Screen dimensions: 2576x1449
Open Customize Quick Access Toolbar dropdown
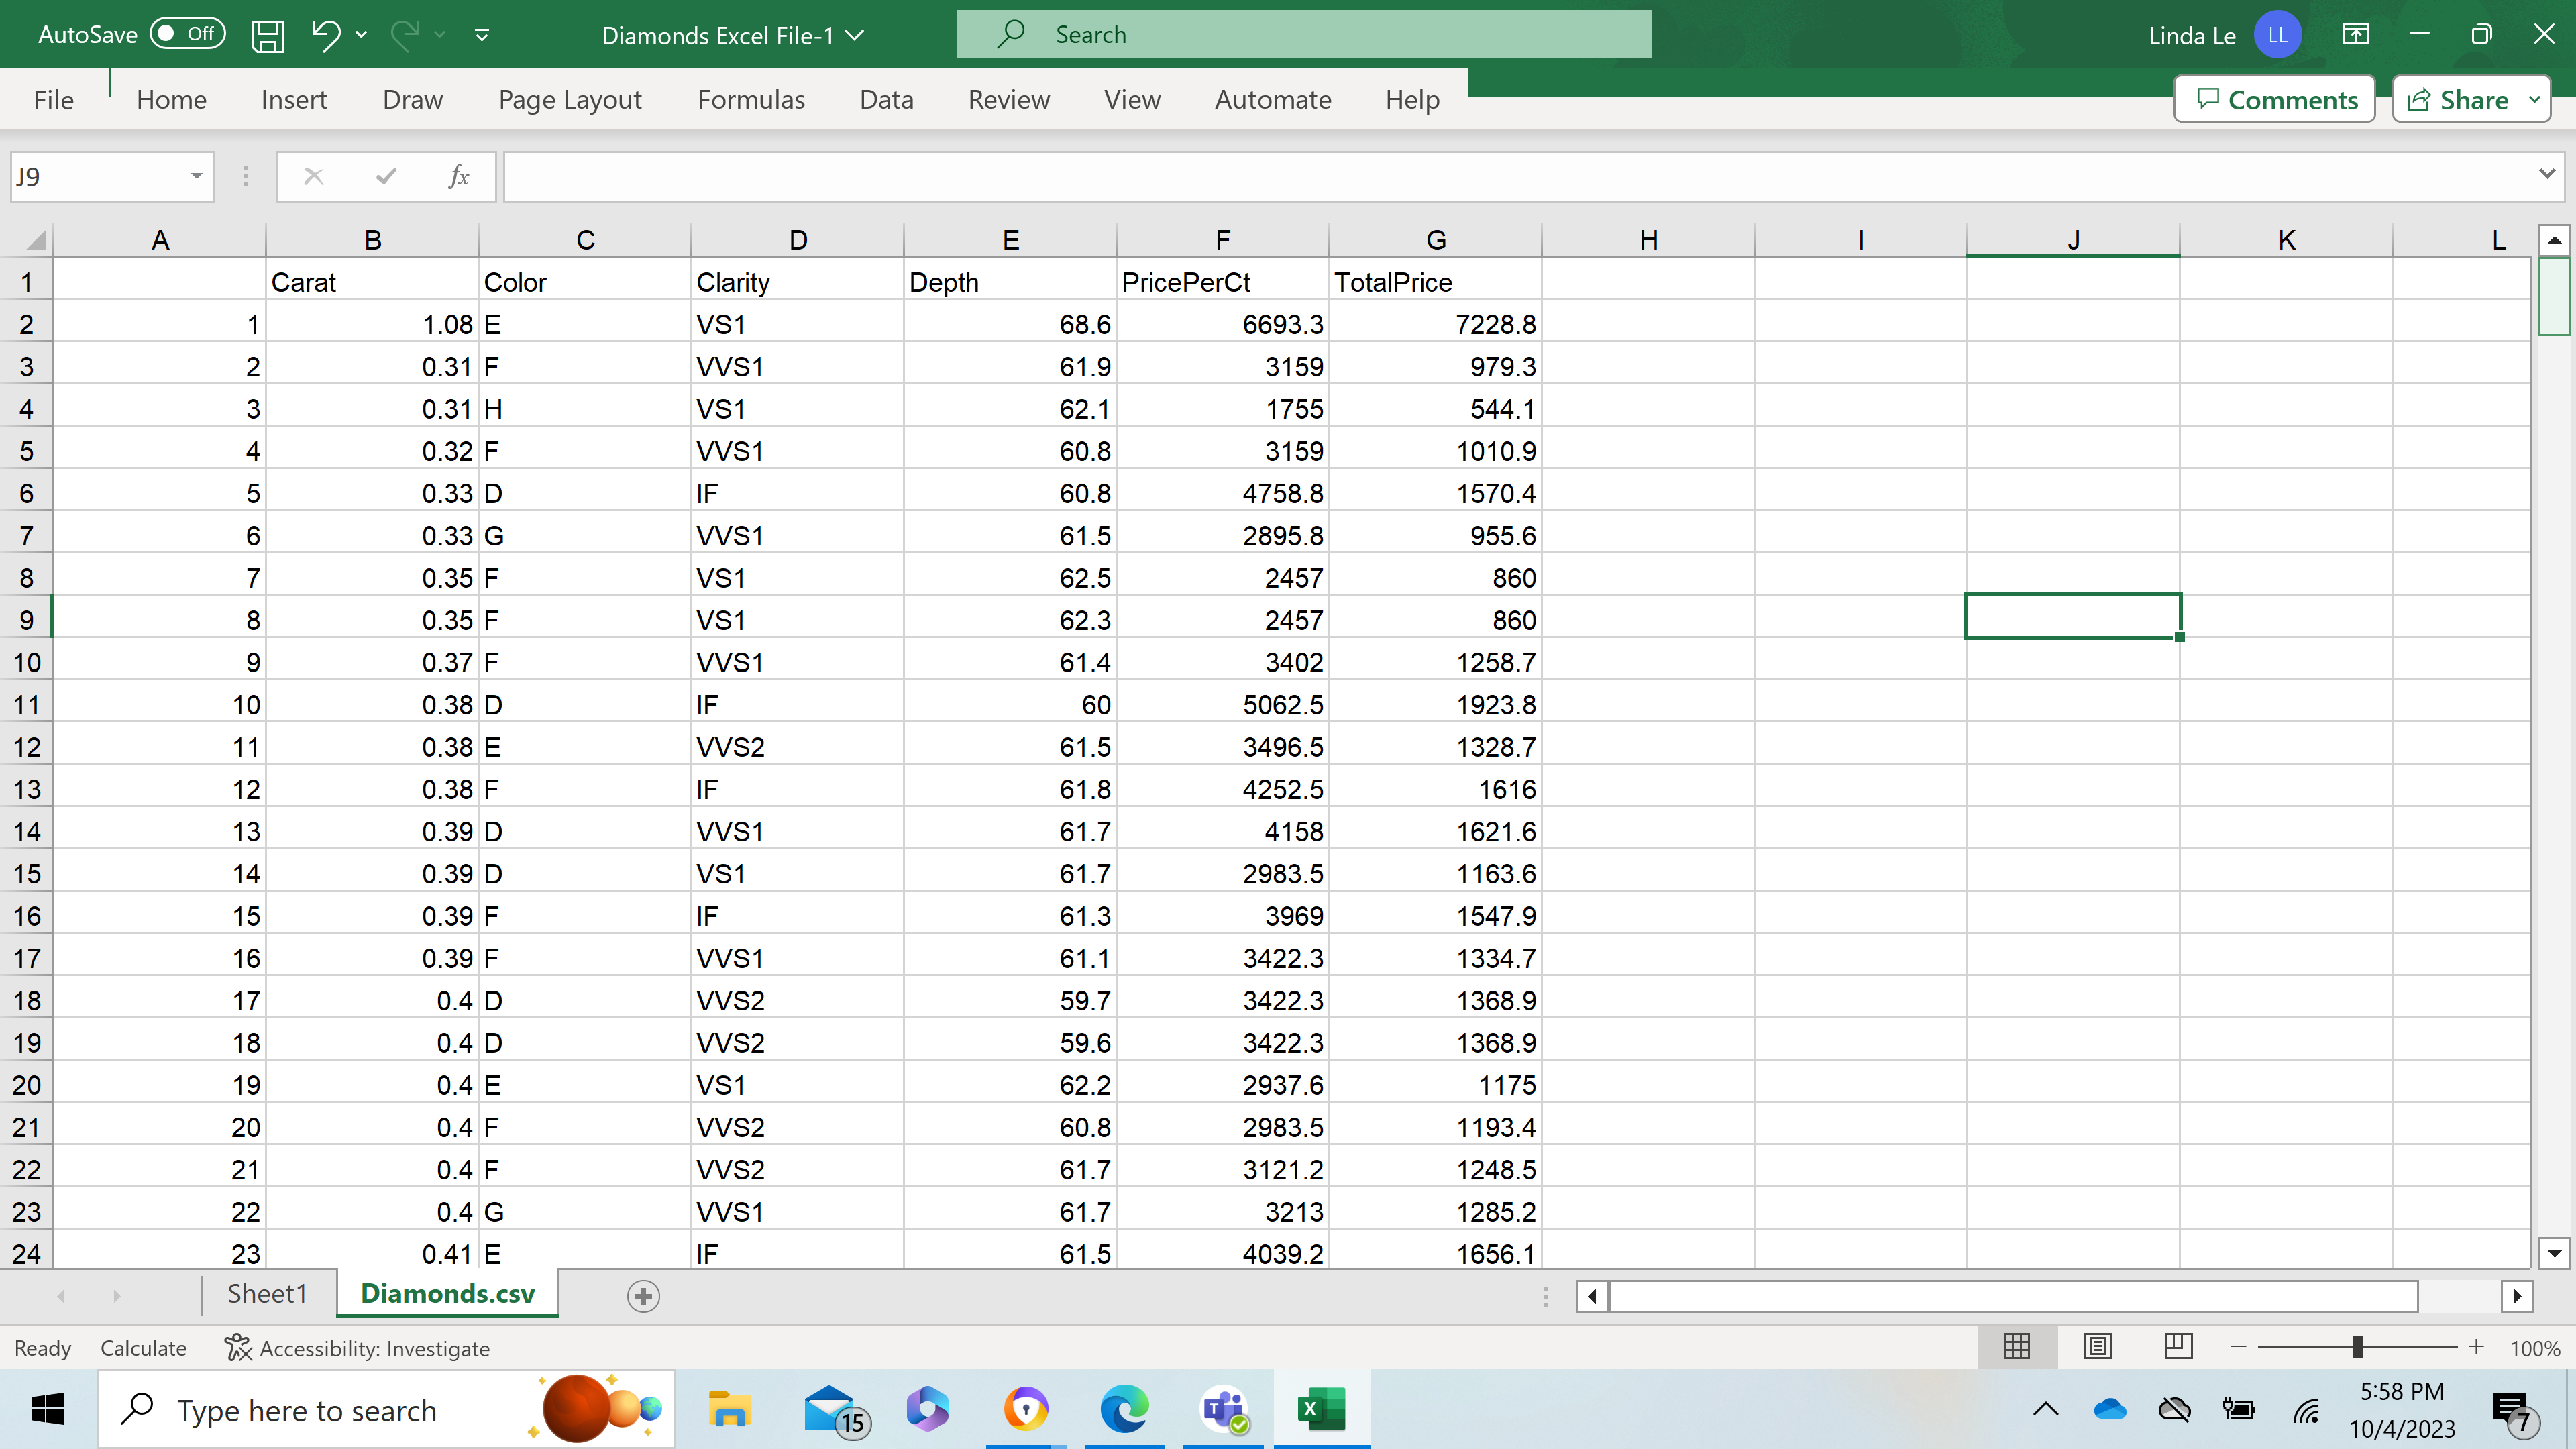click(482, 36)
